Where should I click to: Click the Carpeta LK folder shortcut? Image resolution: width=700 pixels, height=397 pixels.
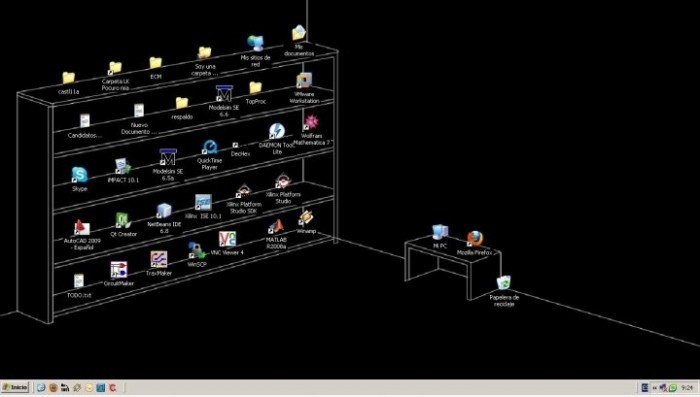pyautogui.click(x=115, y=68)
